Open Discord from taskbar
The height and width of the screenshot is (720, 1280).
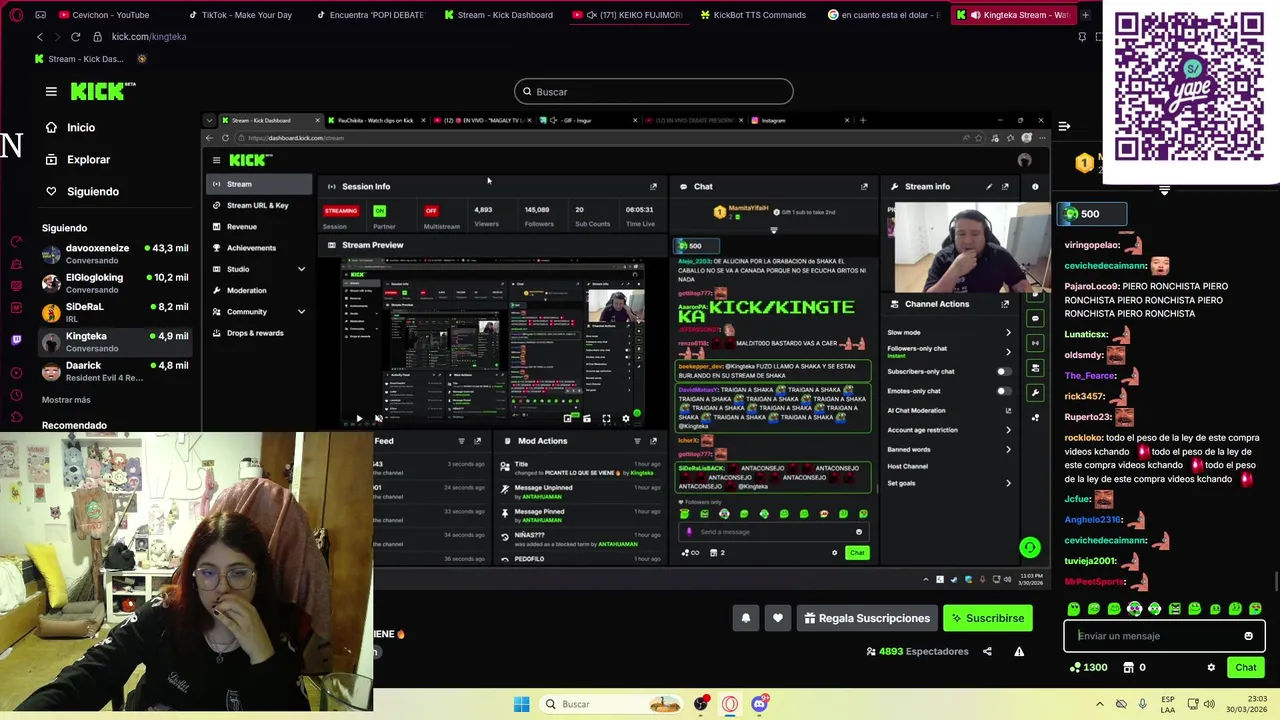[x=759, y=704]
